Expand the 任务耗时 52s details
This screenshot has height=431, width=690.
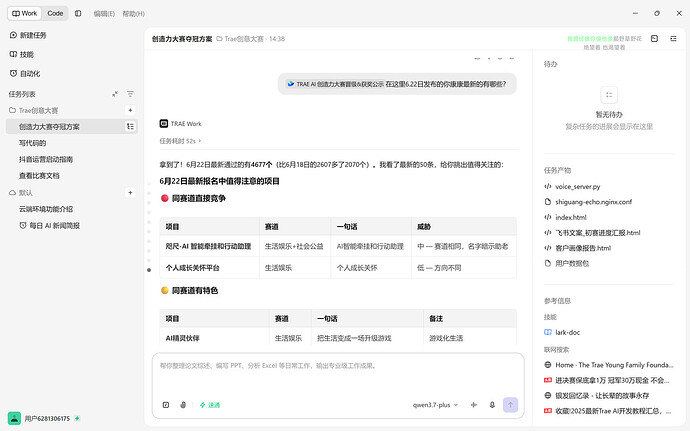[180, 141]
